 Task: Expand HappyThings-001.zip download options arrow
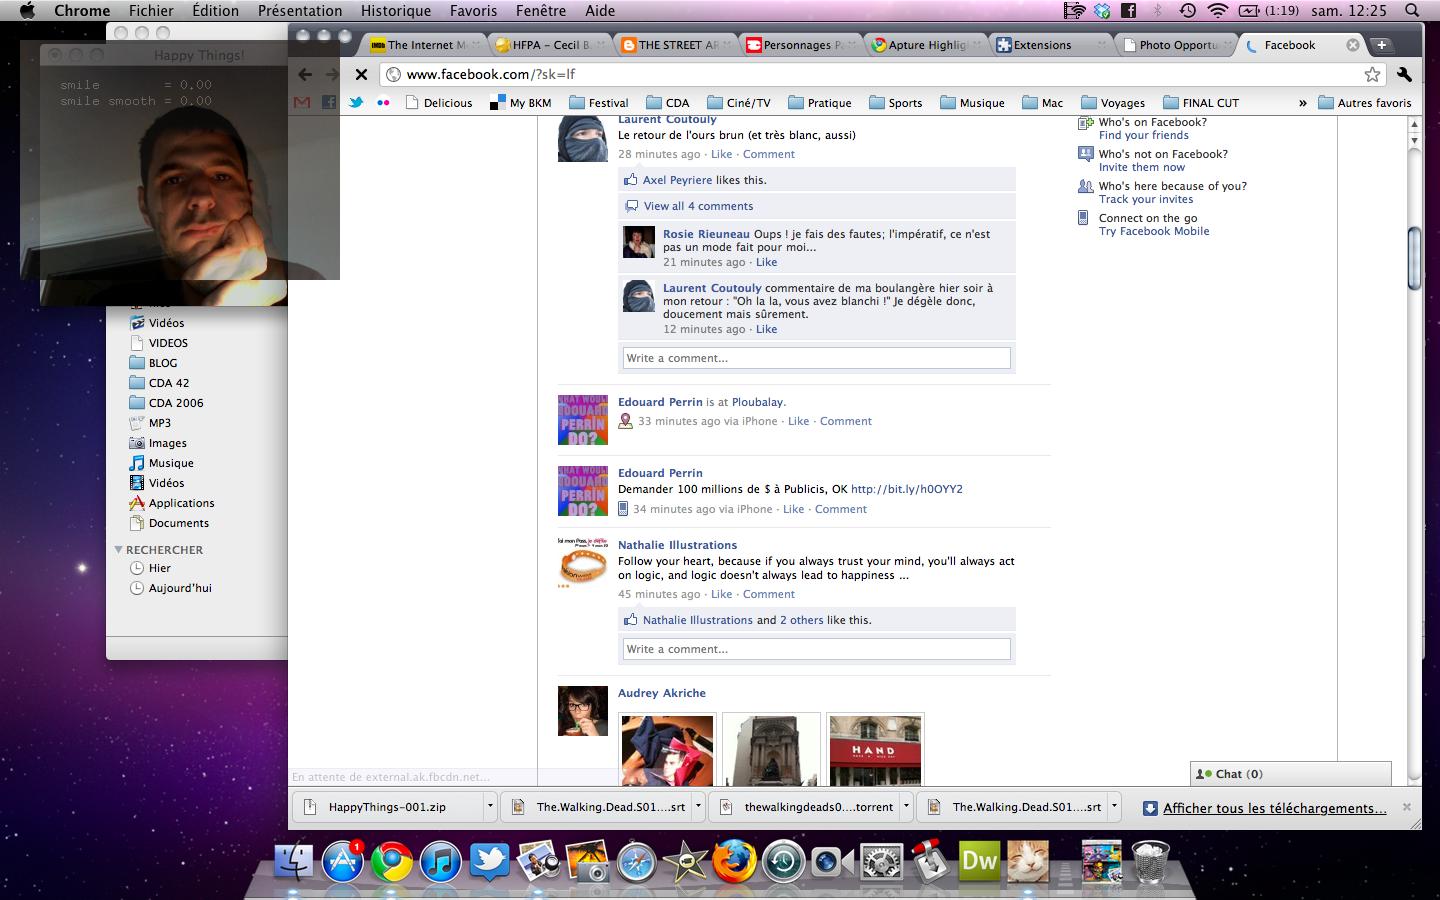490,806
